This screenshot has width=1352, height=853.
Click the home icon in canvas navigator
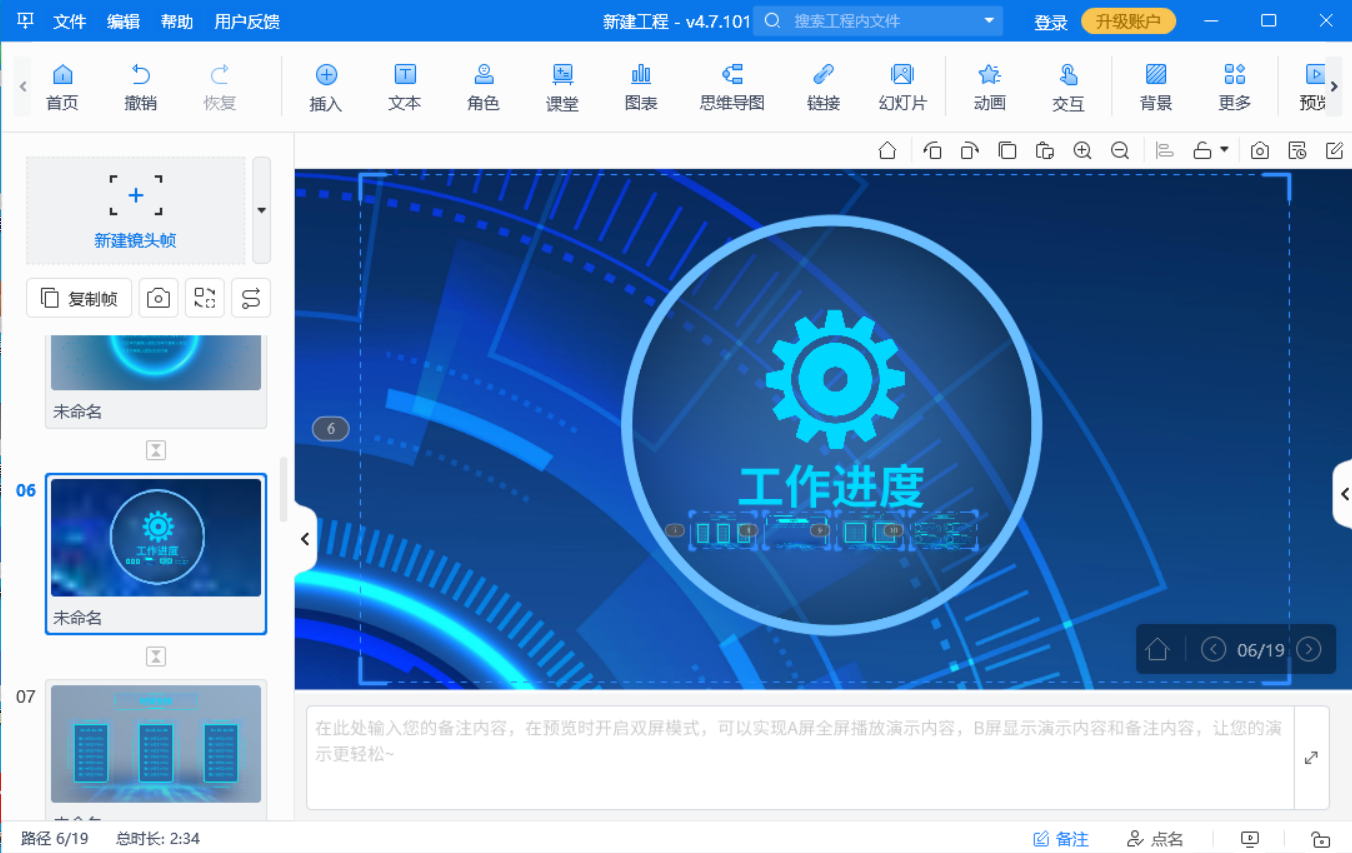tap(1157, 649)
